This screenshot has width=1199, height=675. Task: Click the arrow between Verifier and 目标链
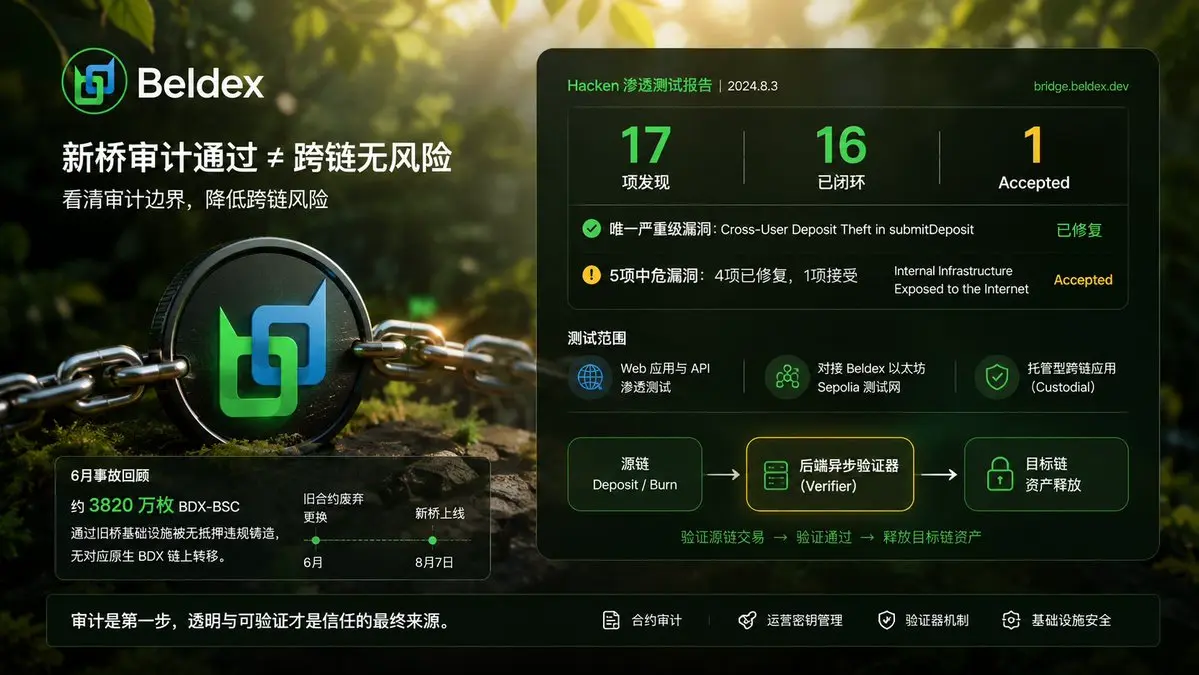point(939,475)
